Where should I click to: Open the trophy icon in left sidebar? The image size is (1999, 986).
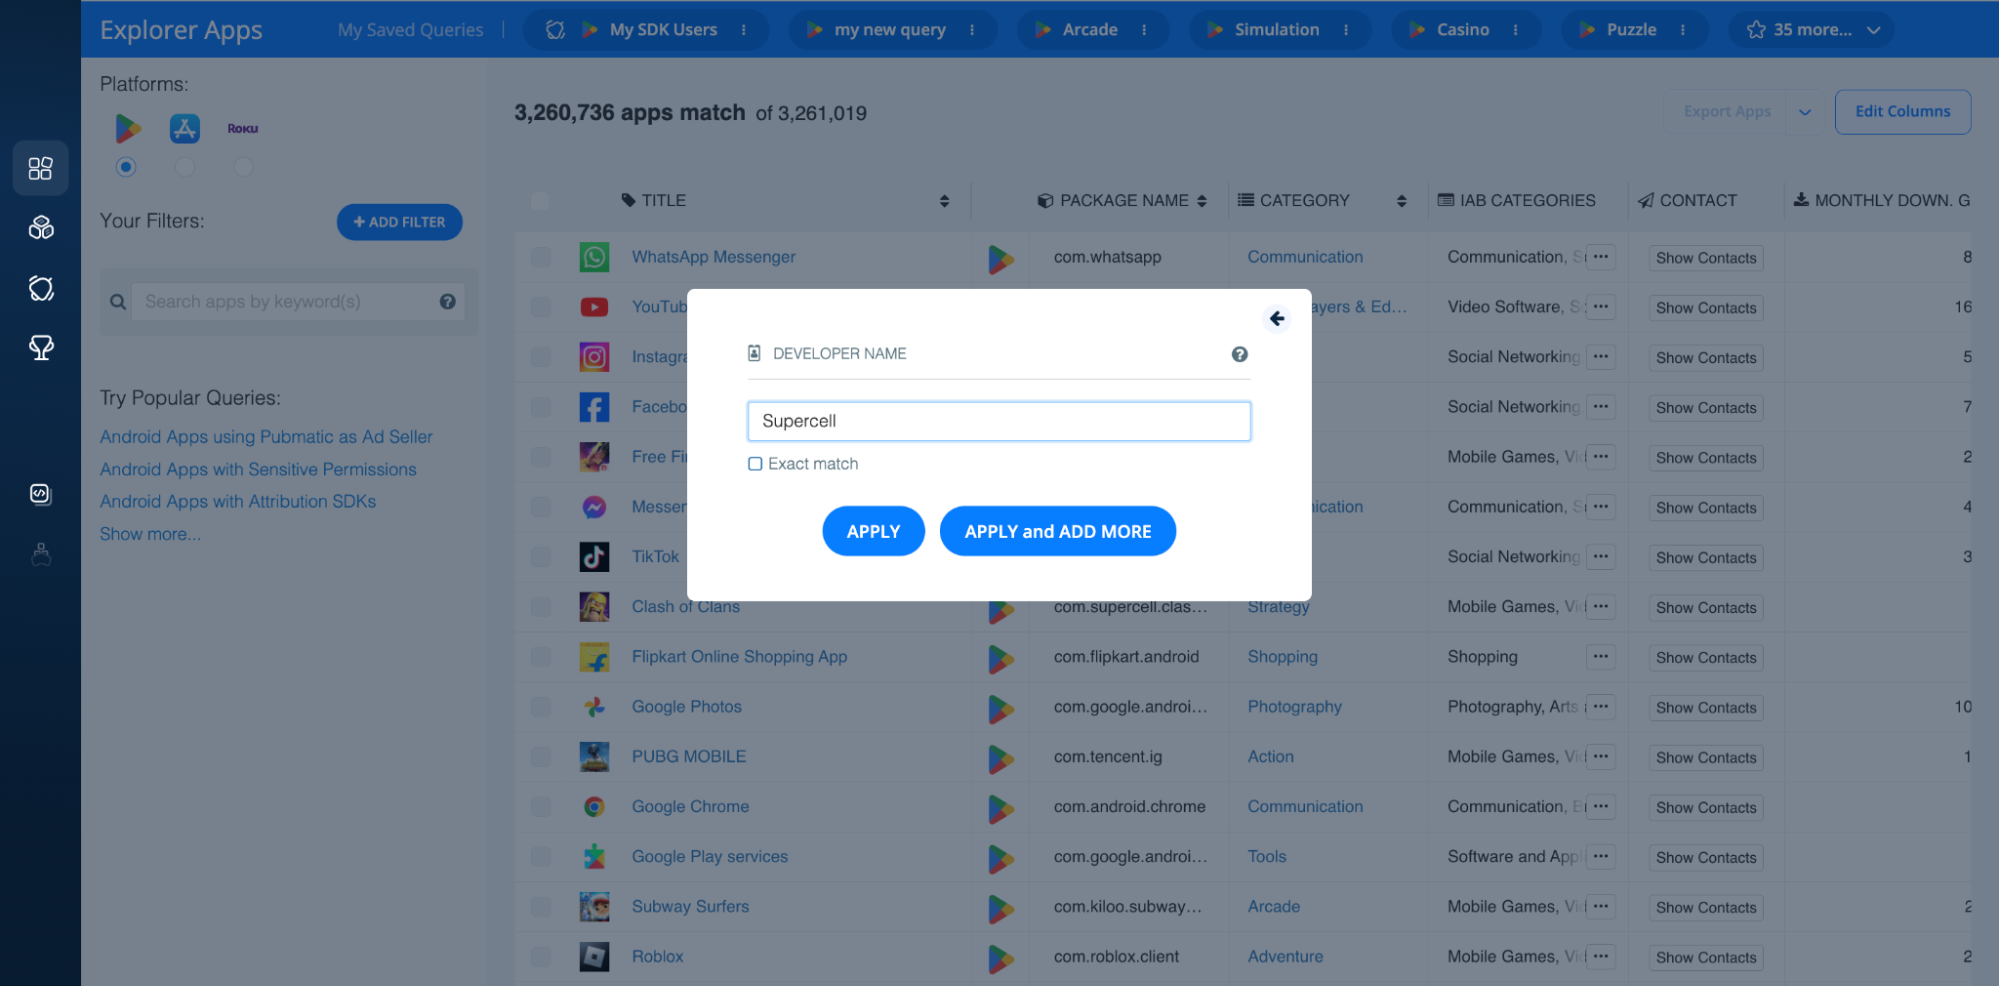tap(41, 347)
